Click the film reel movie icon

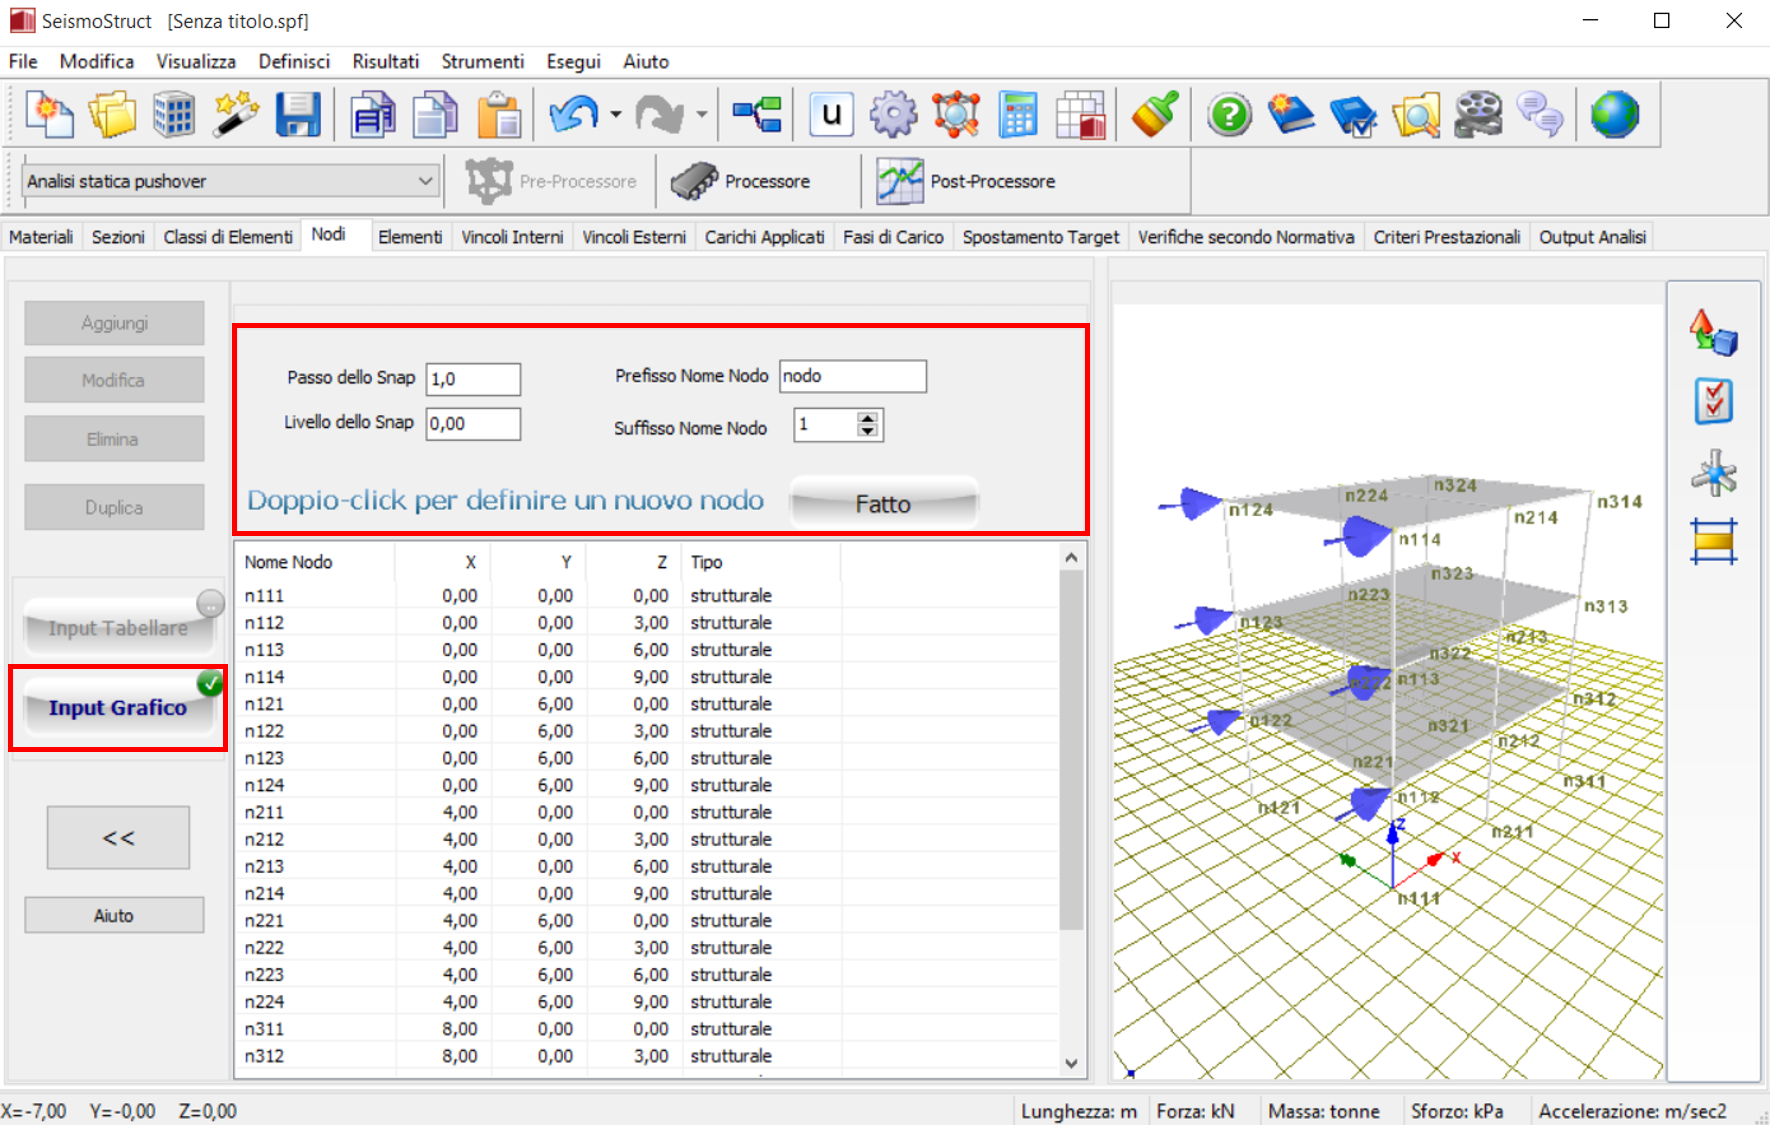click(1478, 115)
